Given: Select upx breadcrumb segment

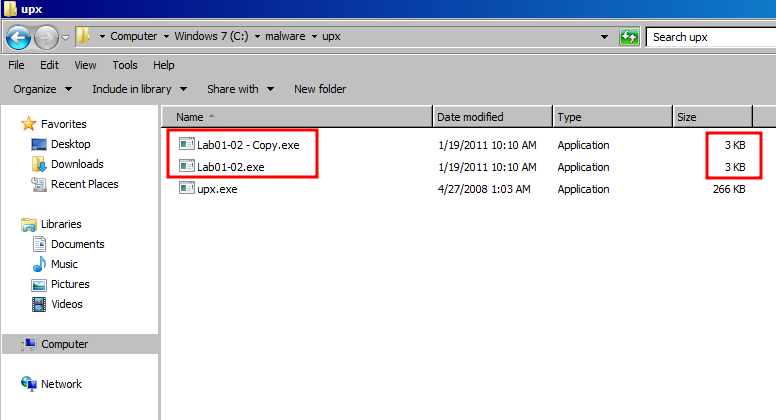Looking at the screenshot, I should (331, 37).
